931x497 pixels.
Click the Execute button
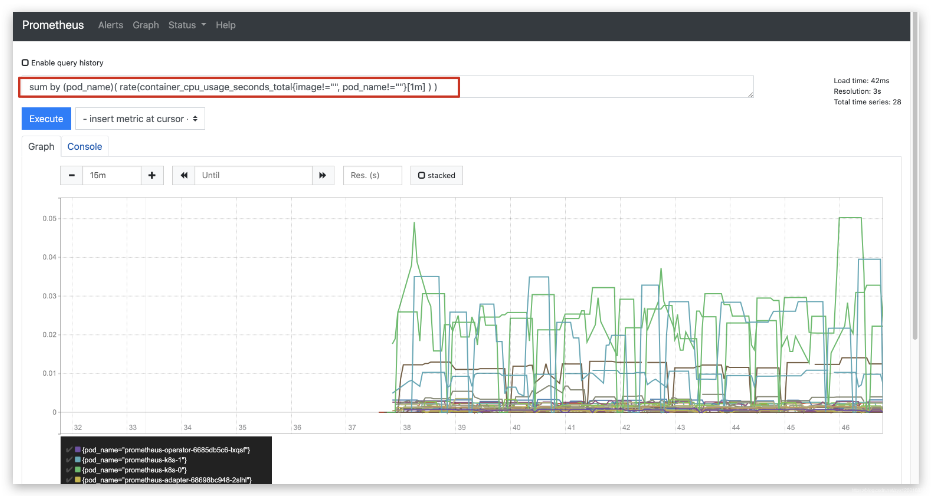click(46, 119)
